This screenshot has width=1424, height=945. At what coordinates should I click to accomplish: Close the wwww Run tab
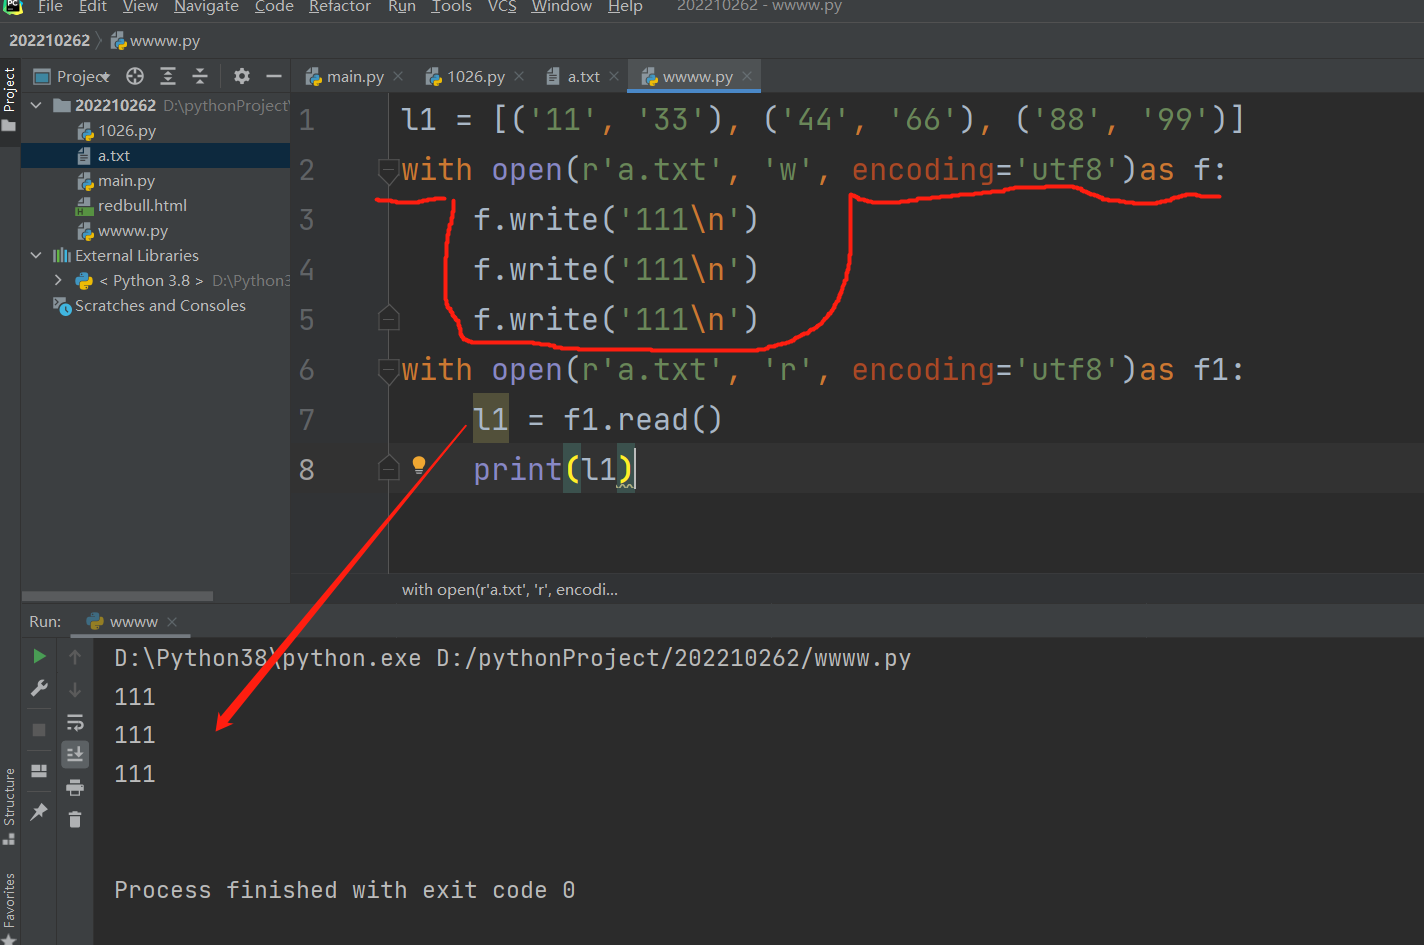172,622
